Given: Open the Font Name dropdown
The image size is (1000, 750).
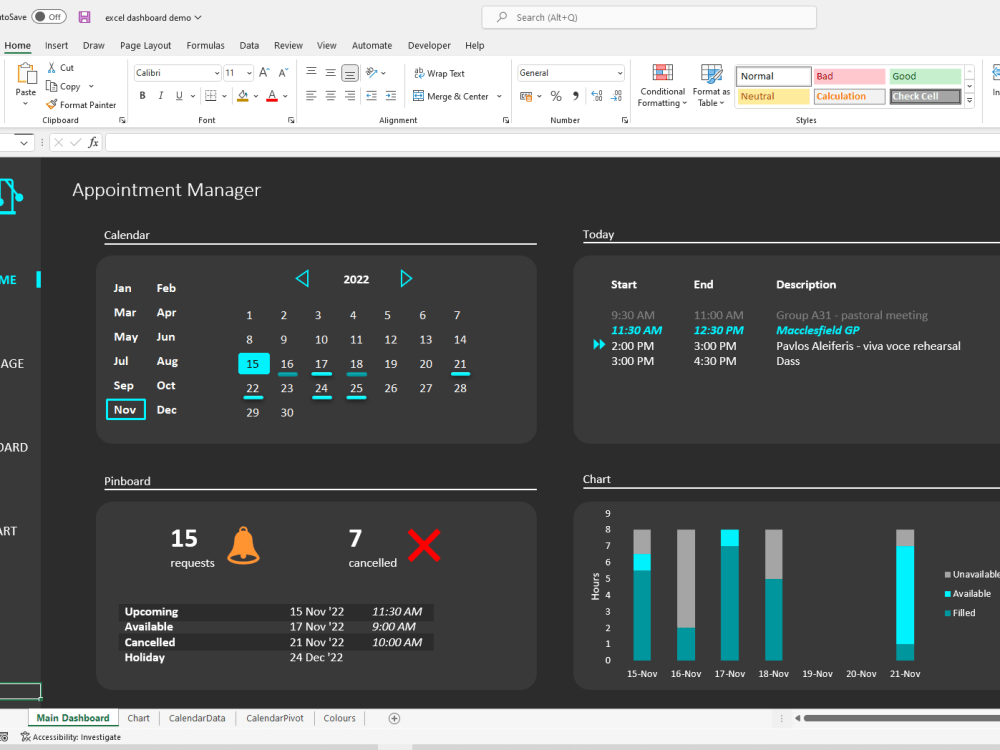Looking at the screenshot, I should click(x=177, y=72).
